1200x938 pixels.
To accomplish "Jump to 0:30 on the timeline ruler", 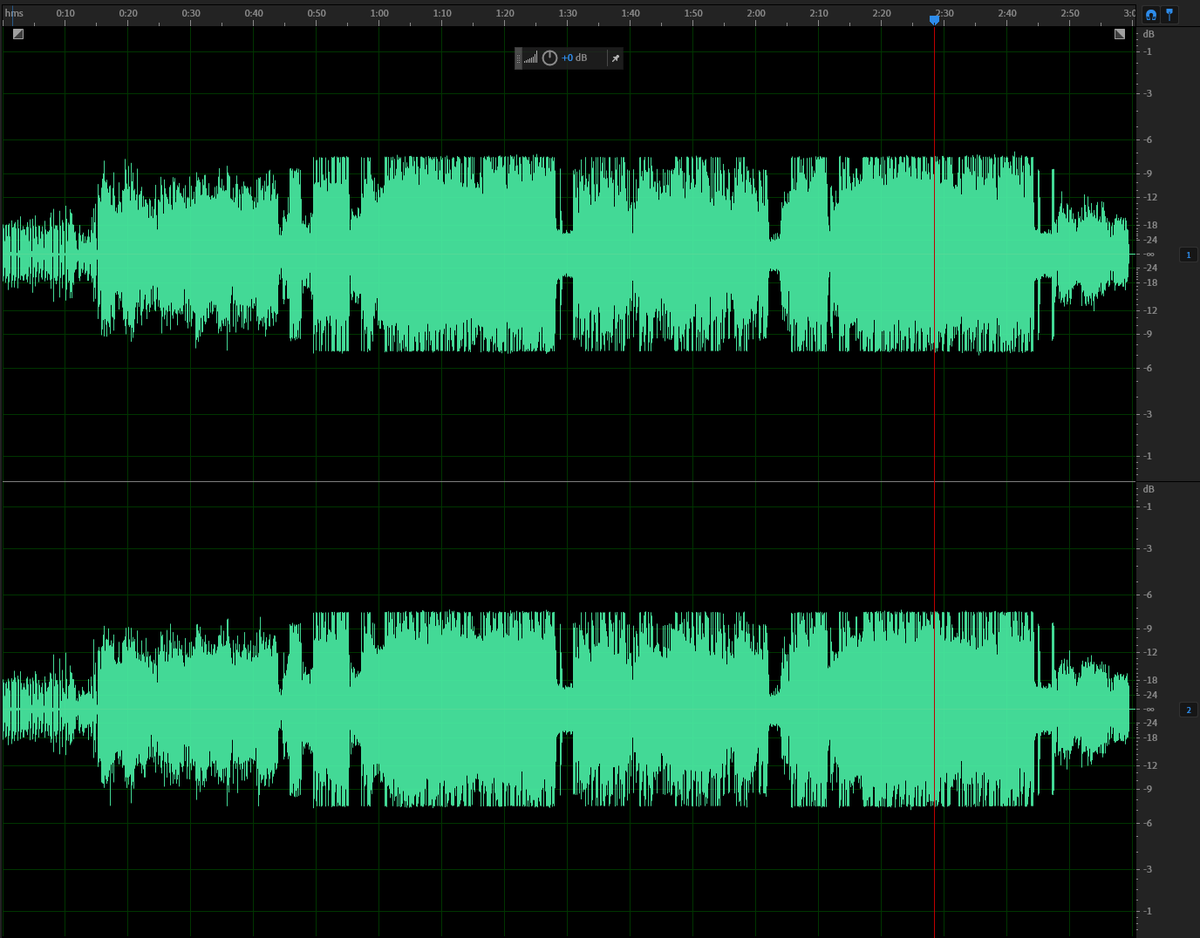I will click(191, 13).
